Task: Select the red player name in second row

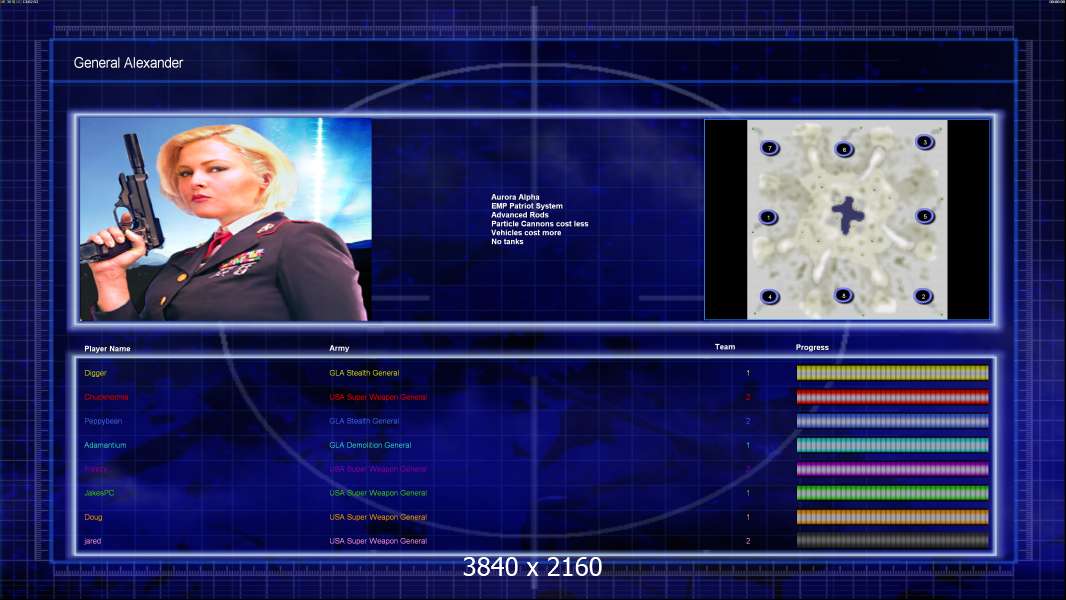Action: (106, 397)
